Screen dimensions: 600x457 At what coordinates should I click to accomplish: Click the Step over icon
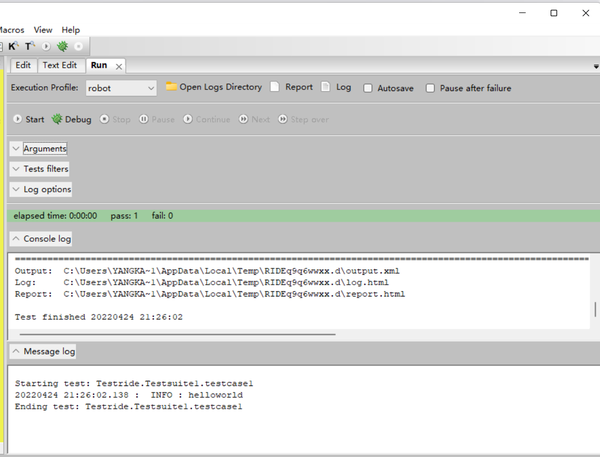point(282,119)
